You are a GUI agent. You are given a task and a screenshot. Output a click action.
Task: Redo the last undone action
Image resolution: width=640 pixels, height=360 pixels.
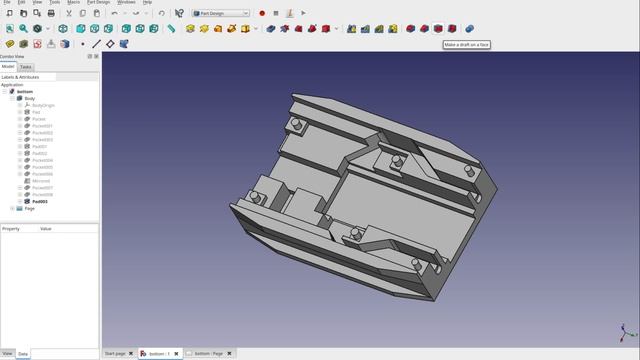pyautogui.click(x=136, y=13)
